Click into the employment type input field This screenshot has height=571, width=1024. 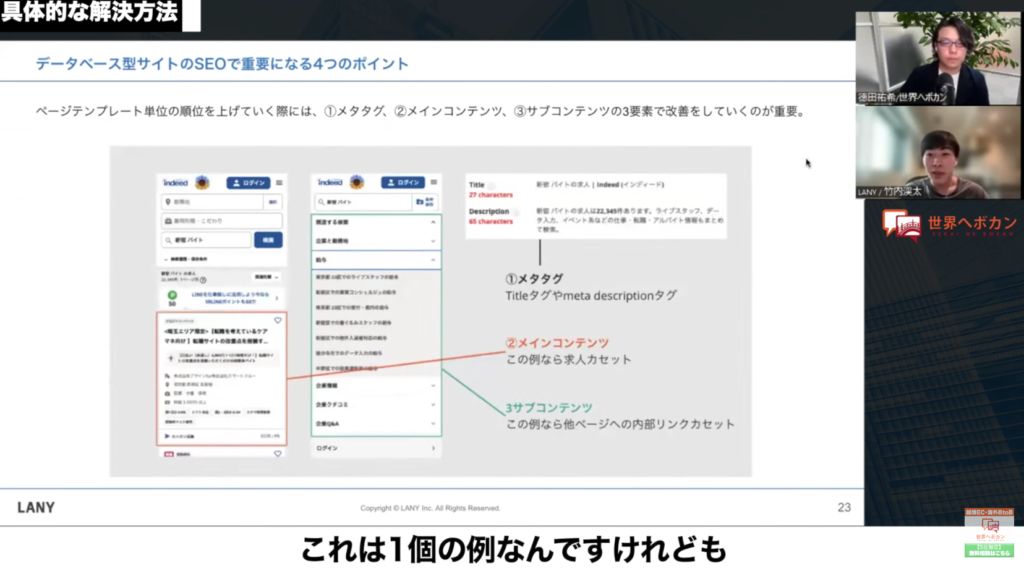click(221, 221)
